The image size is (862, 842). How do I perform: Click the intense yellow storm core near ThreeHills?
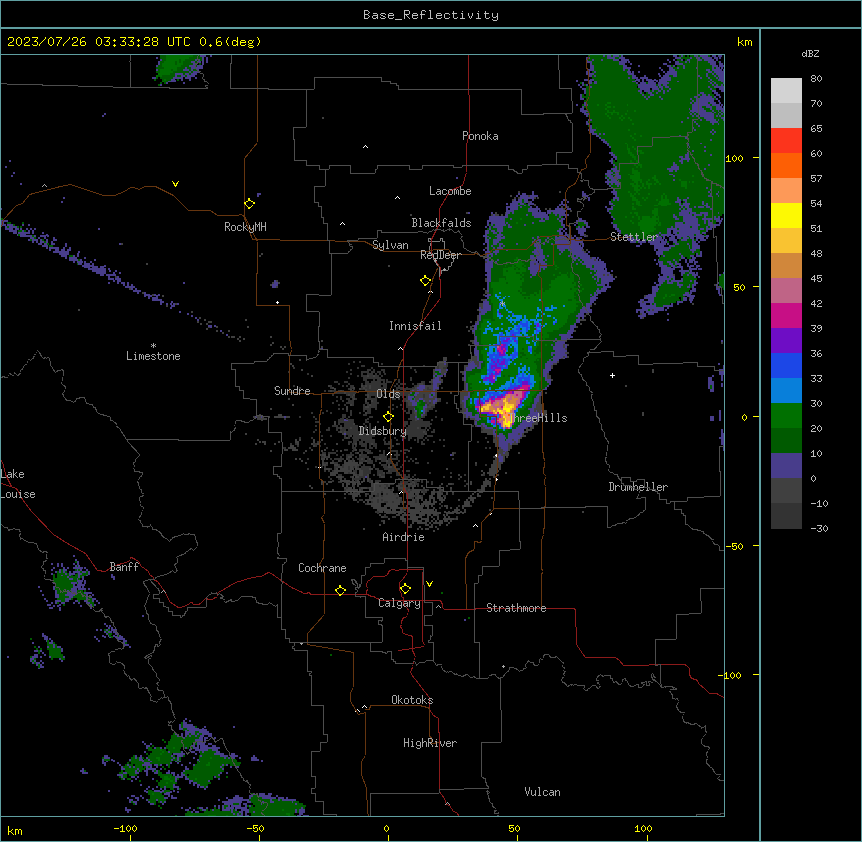tap(502, 407)
